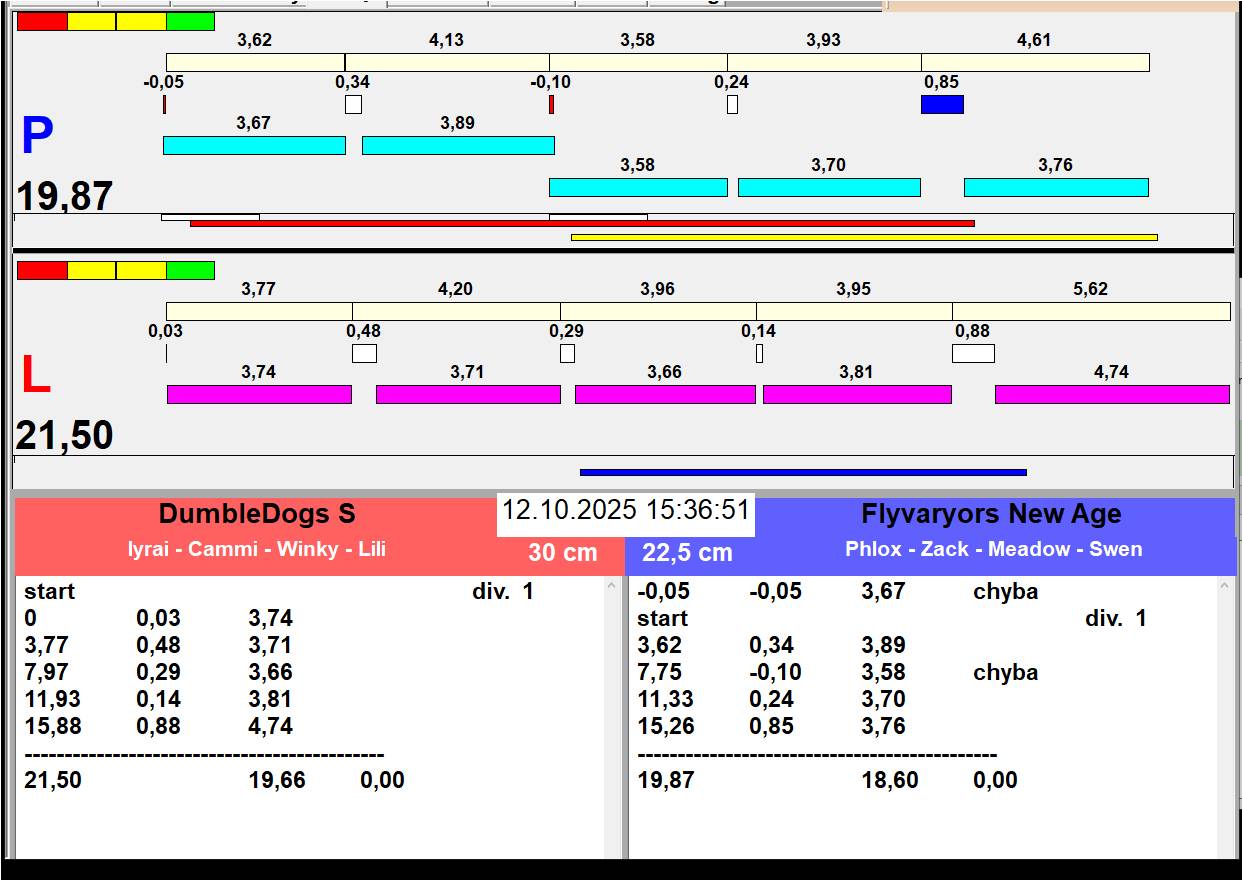Screen dimensions: 1242x880
Task: Select the cyan 3,76 run bar in lane P
Action: point(1056,187)
